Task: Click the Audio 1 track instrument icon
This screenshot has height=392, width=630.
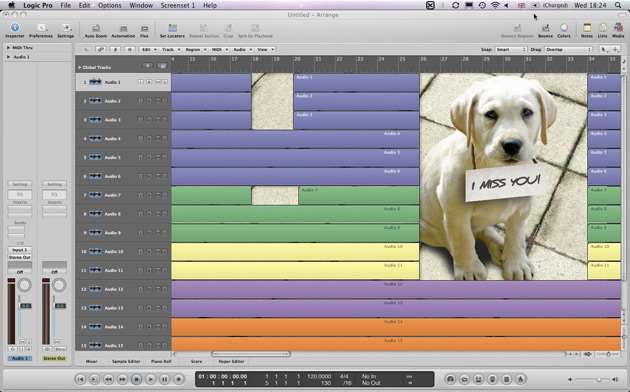Action: coord(95,82)
